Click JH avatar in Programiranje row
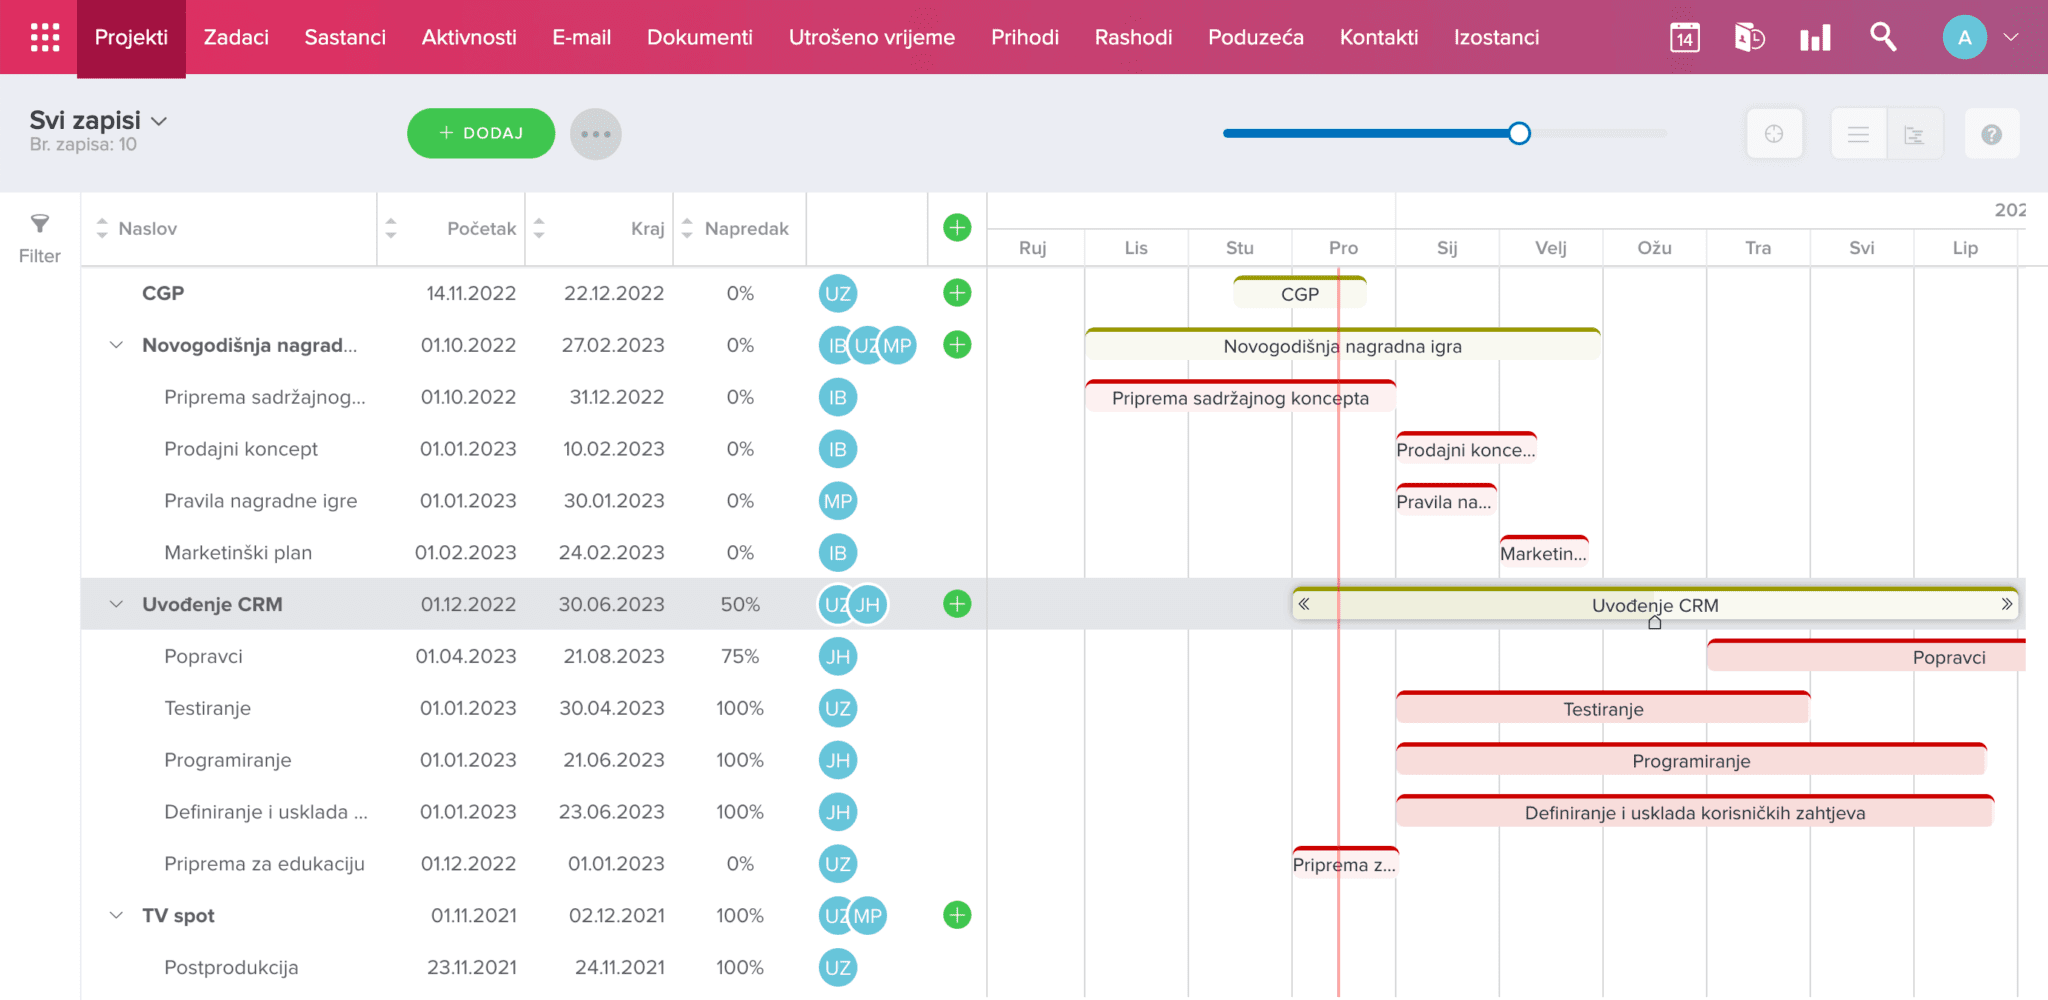Screen dimensions: 2048x1000 838,760
